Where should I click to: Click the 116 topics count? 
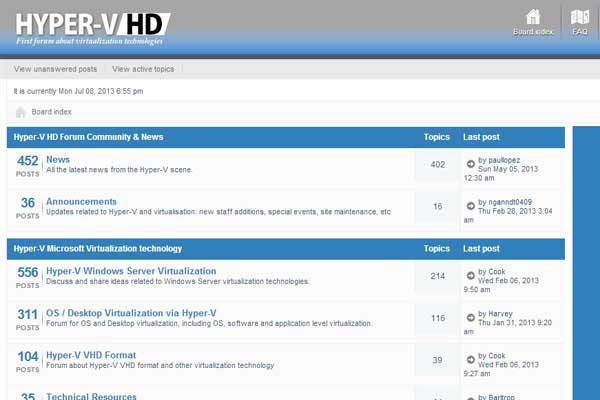click(438, 318)
